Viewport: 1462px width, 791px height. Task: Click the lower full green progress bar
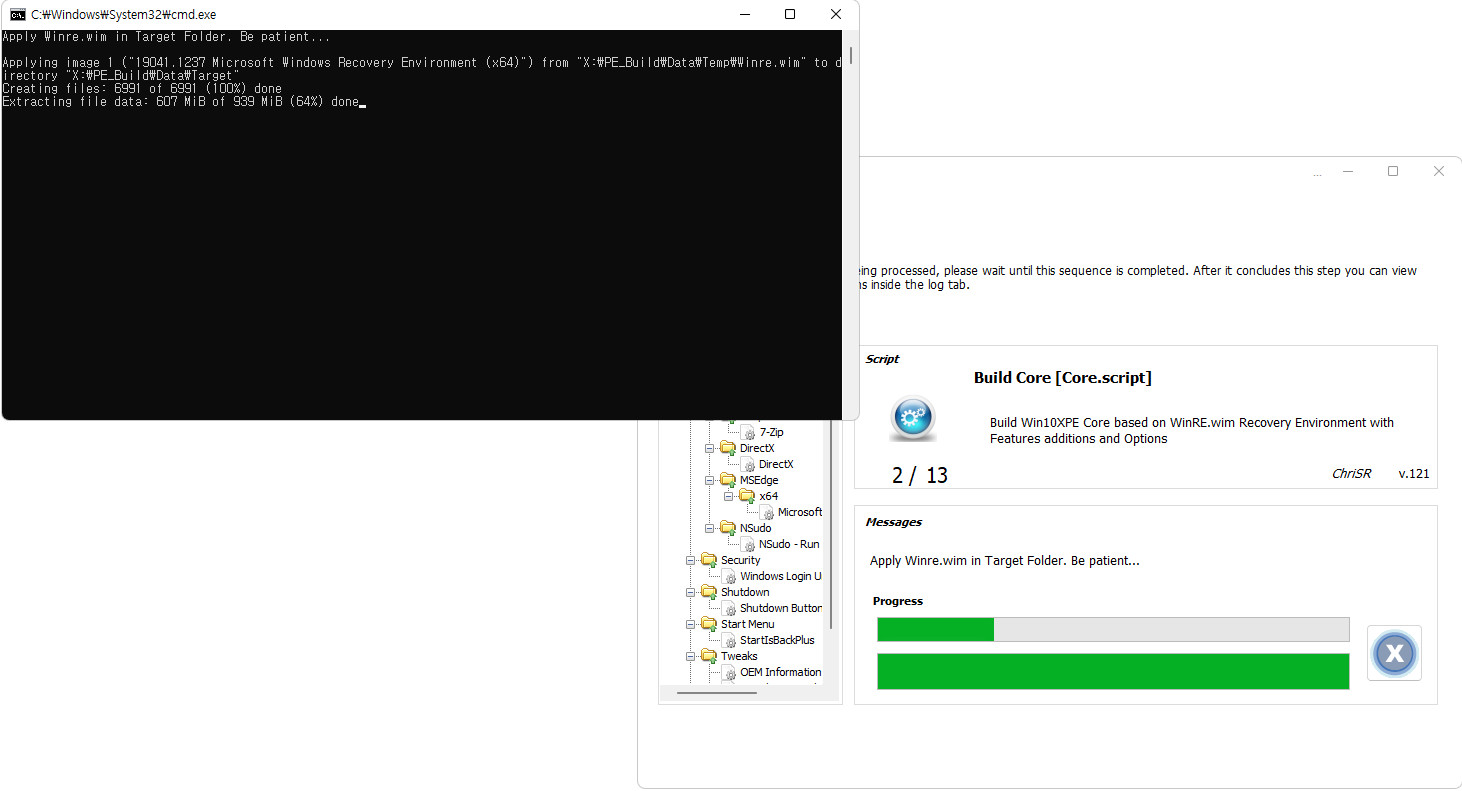click(1113, 671)
